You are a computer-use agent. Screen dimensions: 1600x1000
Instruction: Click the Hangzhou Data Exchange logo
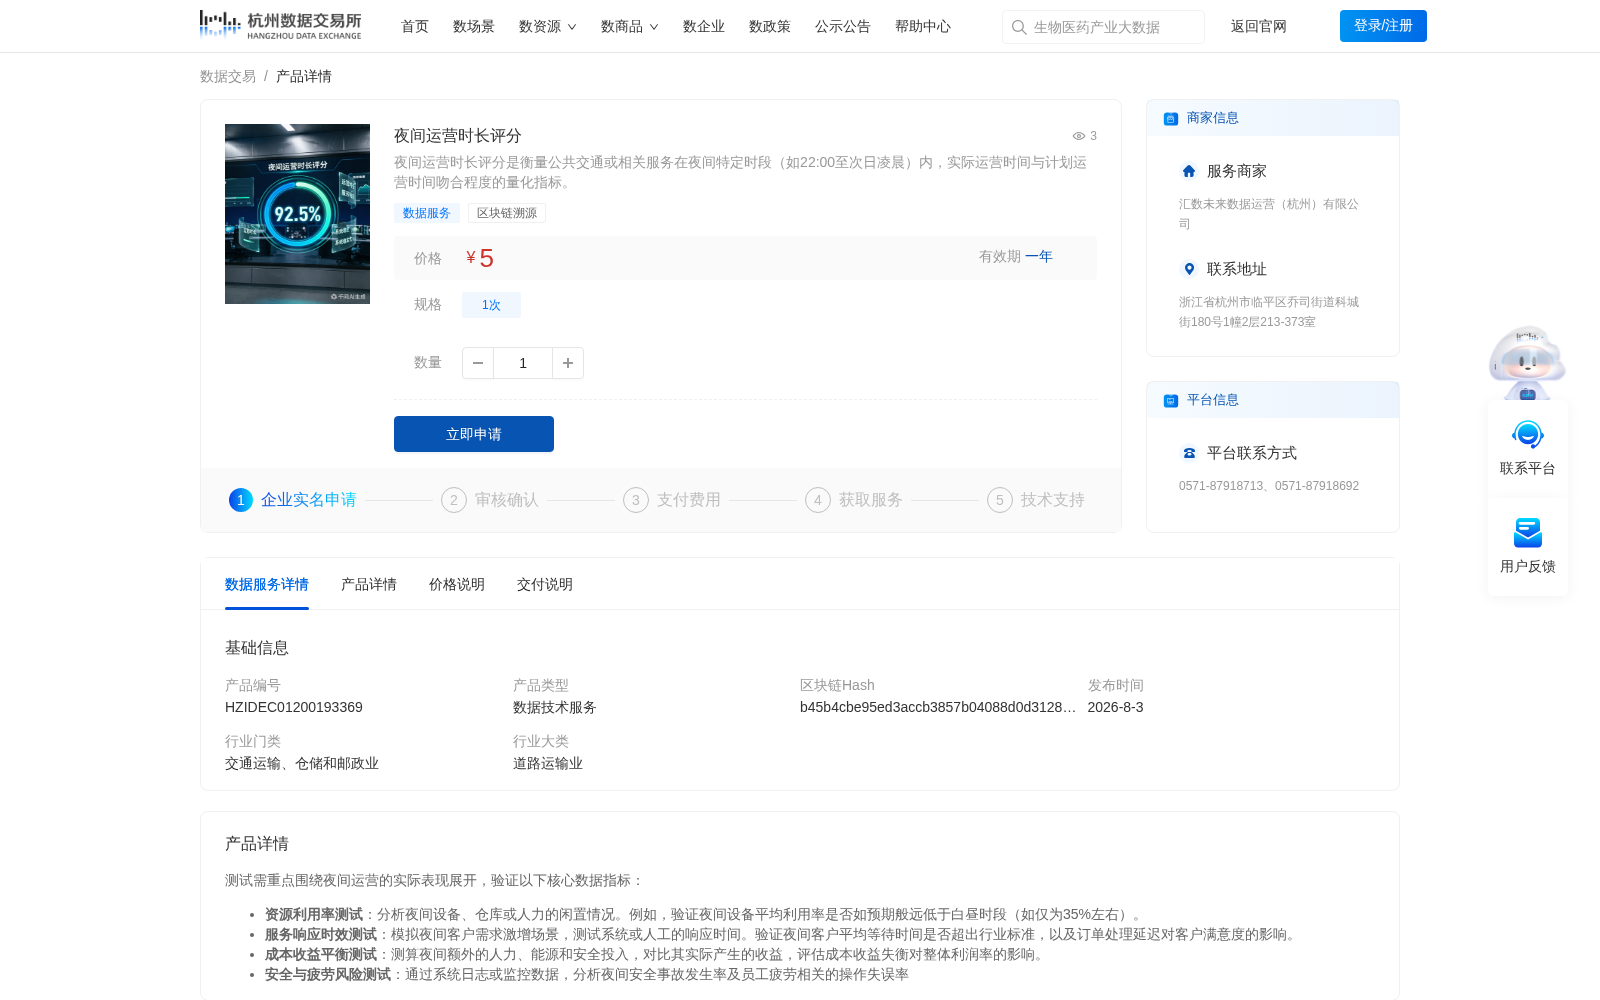[281, 25]
